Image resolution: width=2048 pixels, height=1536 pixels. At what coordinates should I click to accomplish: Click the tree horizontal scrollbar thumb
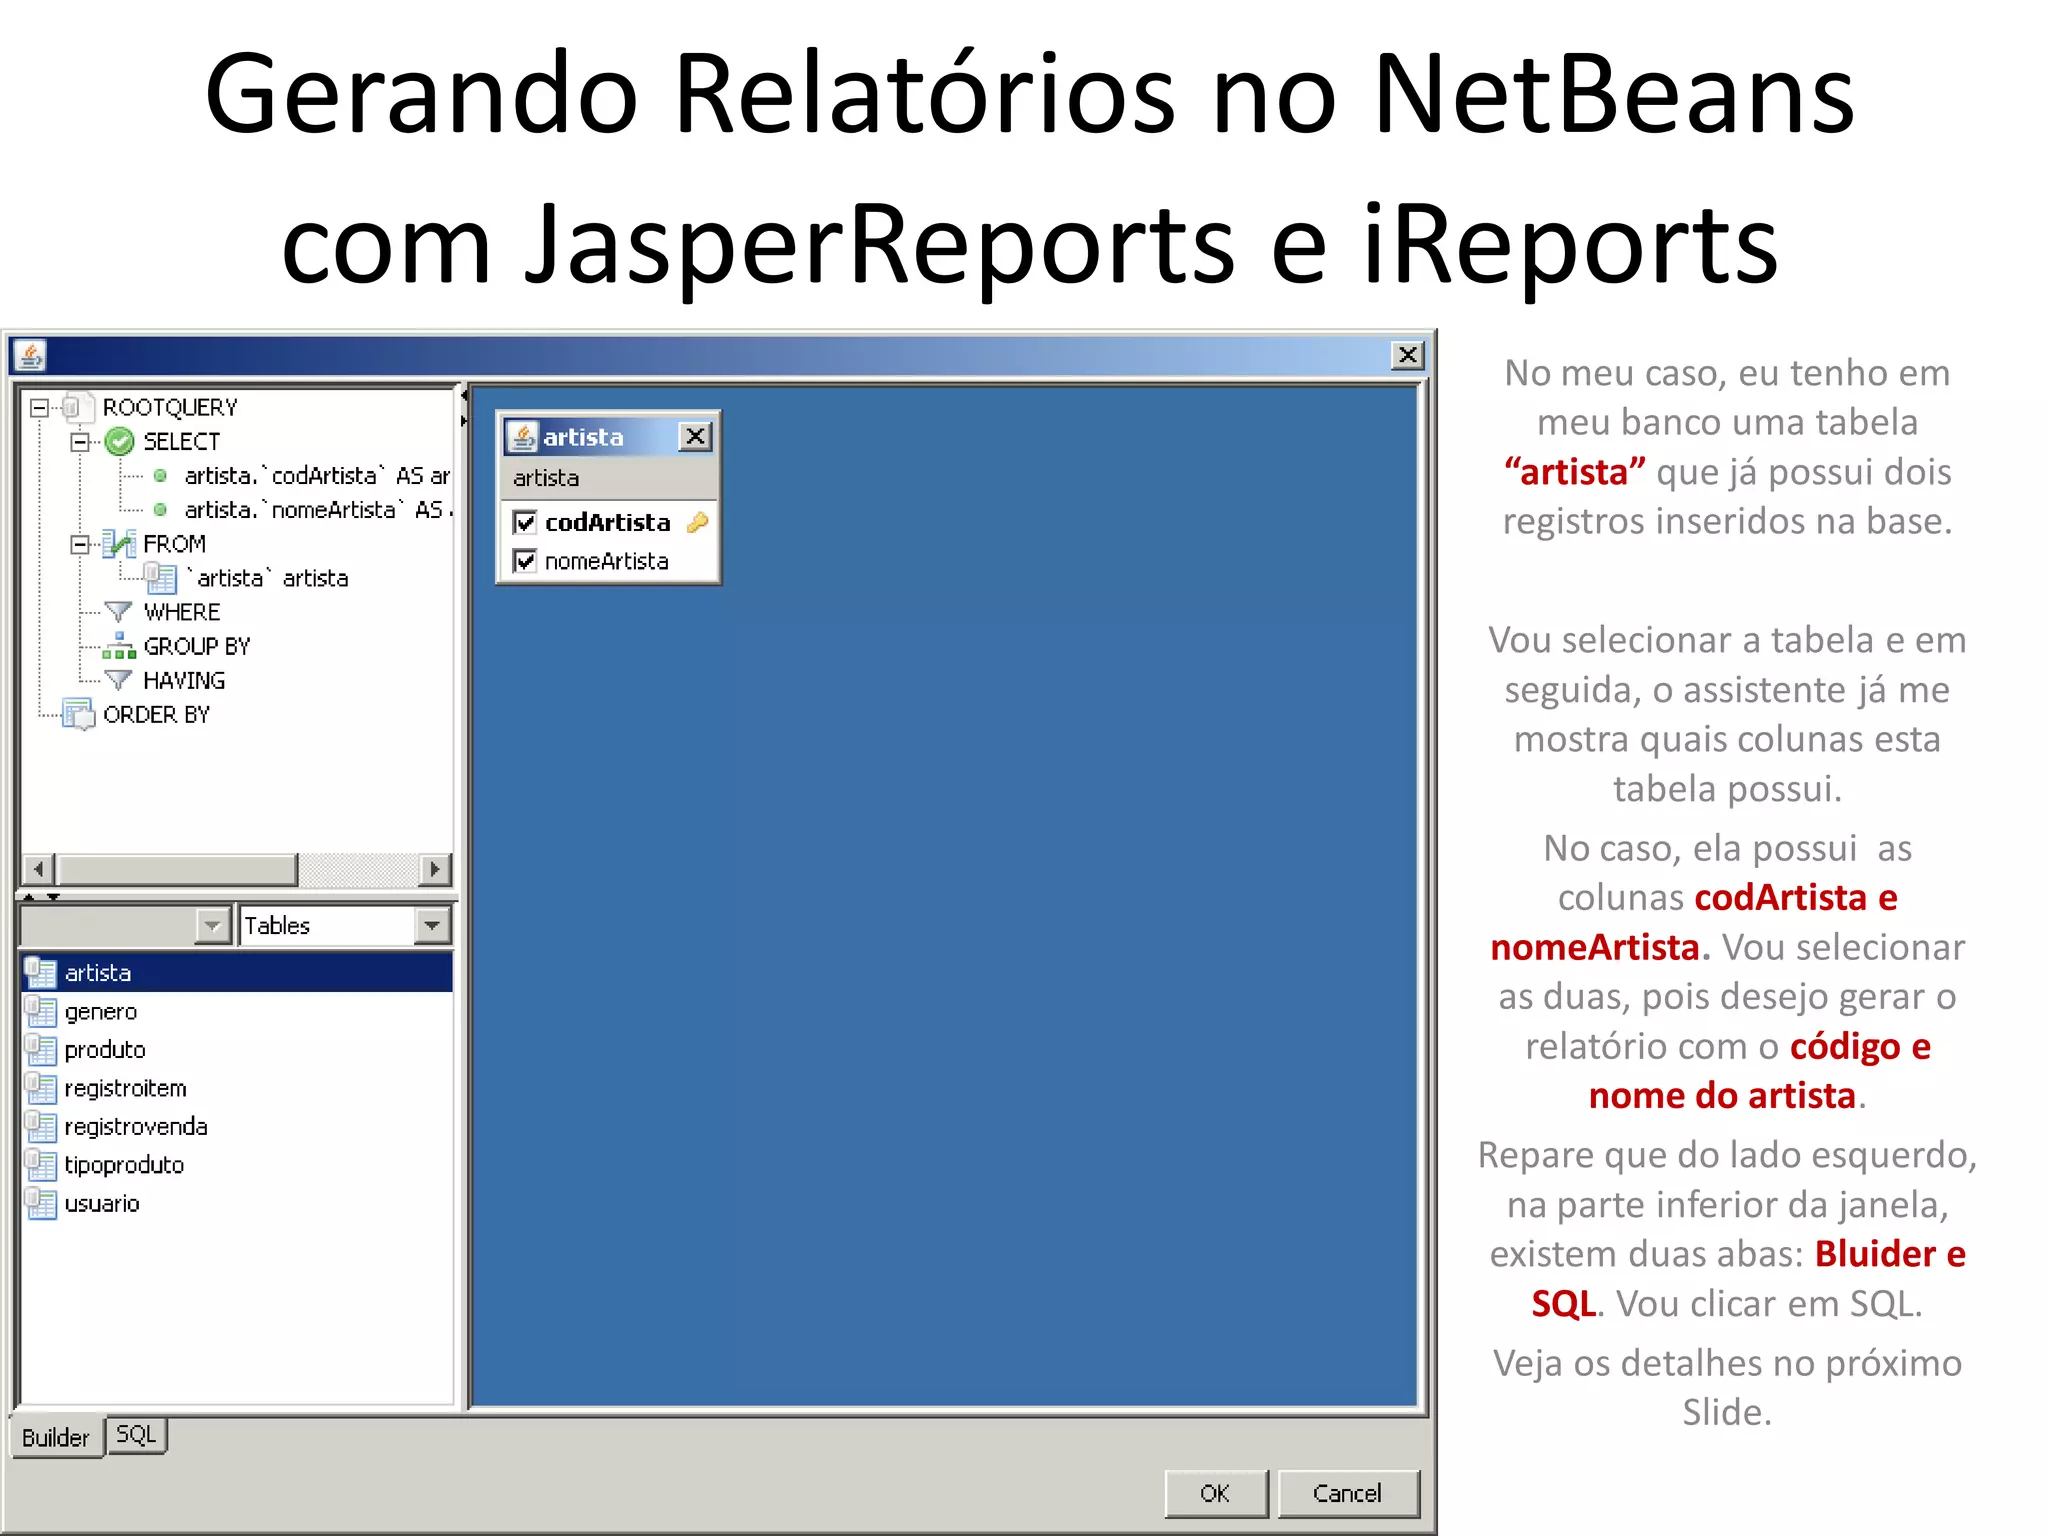point(177,869)
